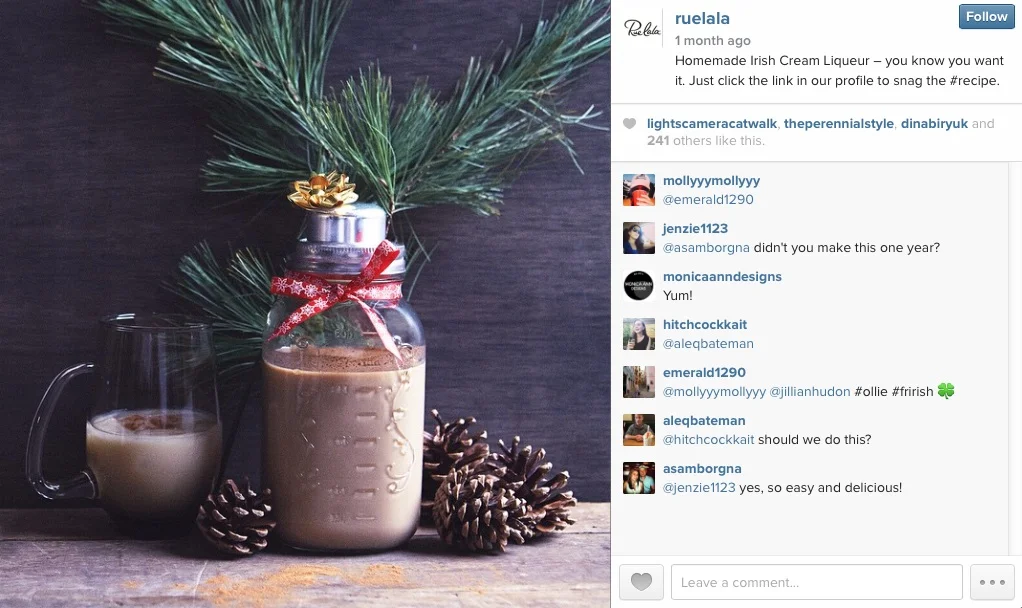The image size is (1022, 608).
Task: Open the three-dots more options menu
Action: [992, 582]
